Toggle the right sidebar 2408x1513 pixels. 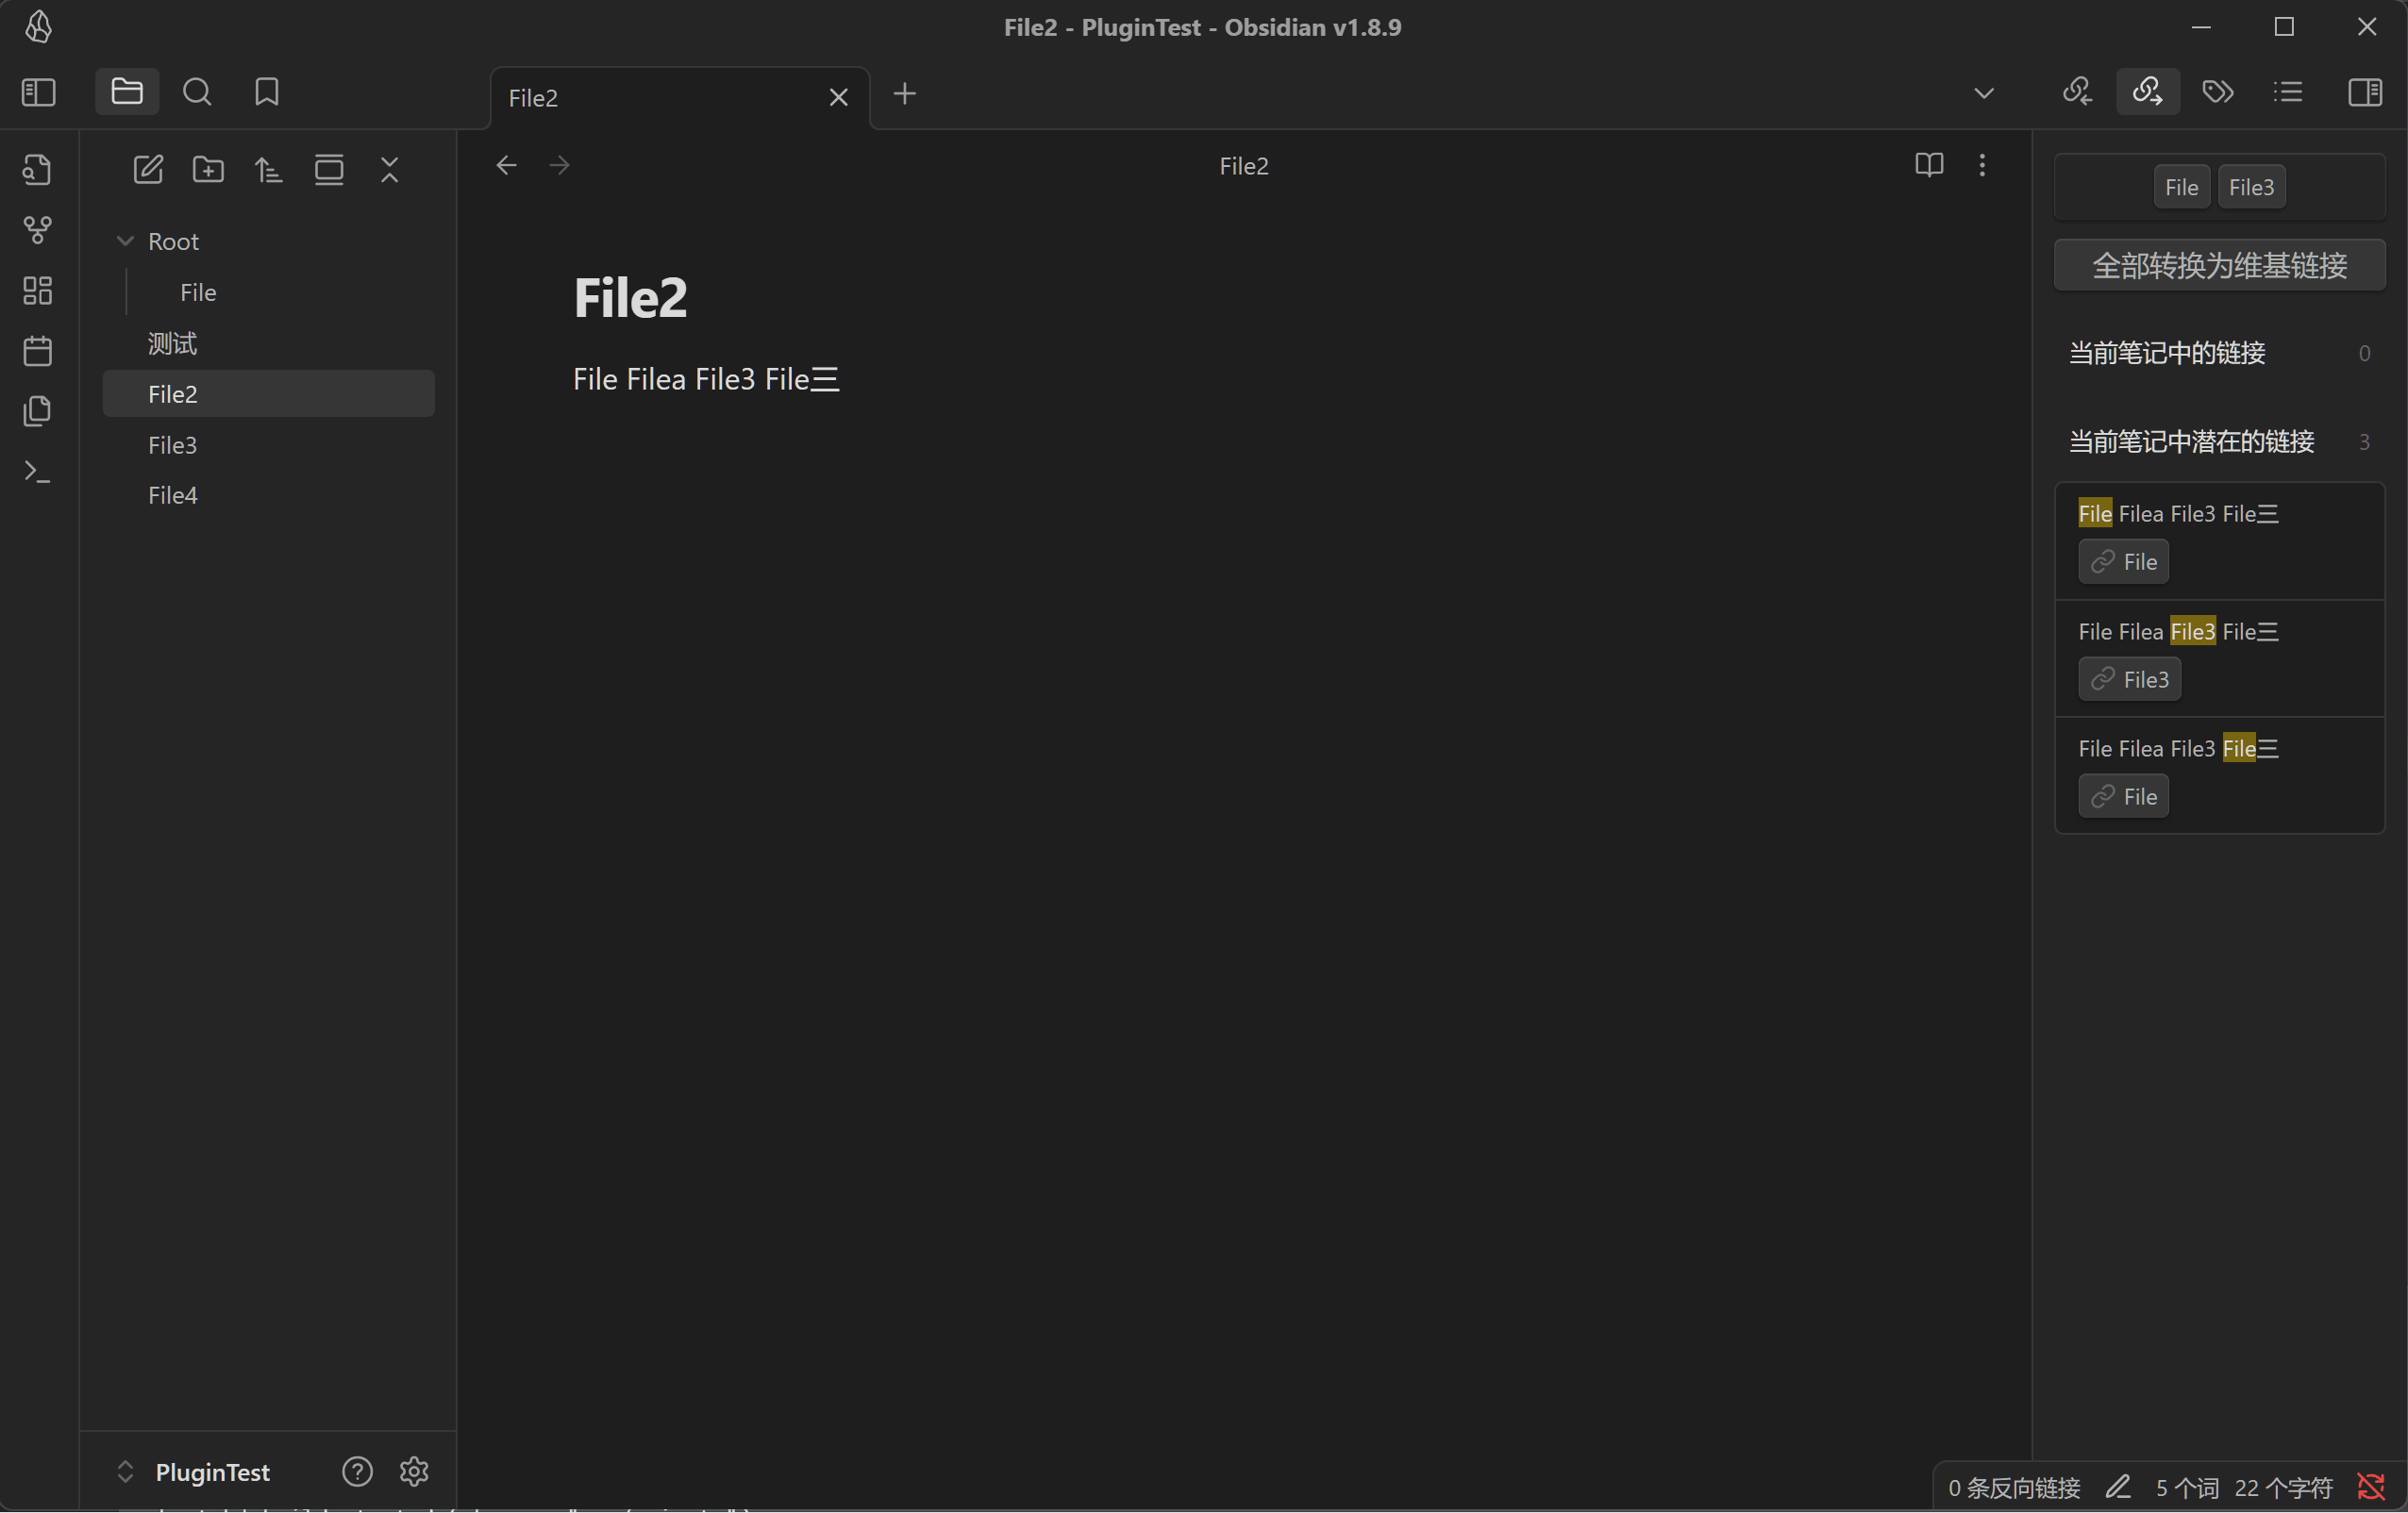click(2364, 92)
